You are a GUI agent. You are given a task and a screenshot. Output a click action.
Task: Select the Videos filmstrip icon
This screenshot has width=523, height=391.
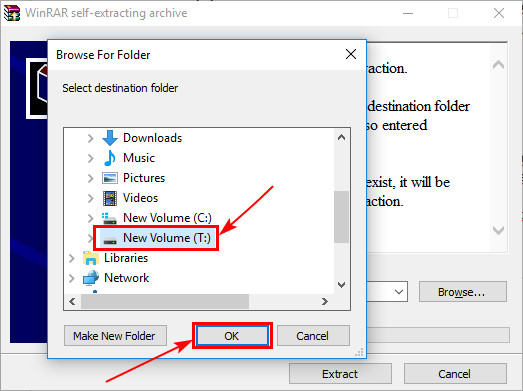click(110, 198)
